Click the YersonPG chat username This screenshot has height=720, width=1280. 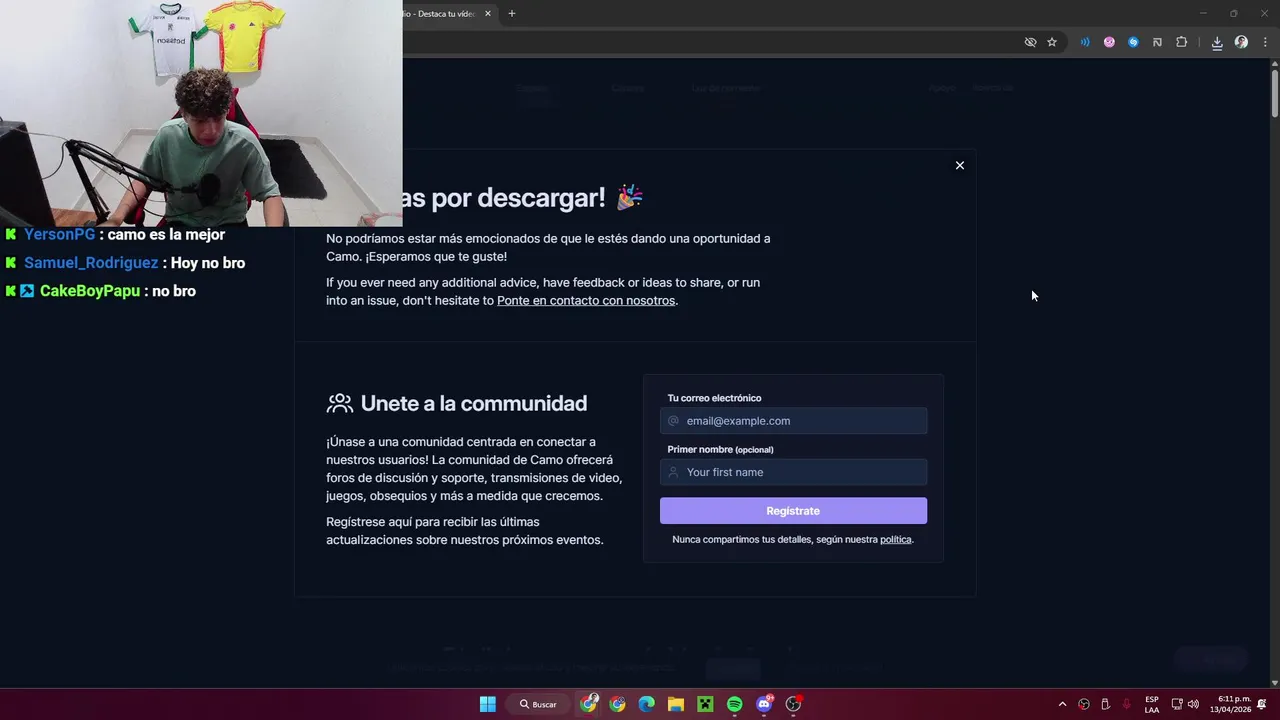(60, 234)
